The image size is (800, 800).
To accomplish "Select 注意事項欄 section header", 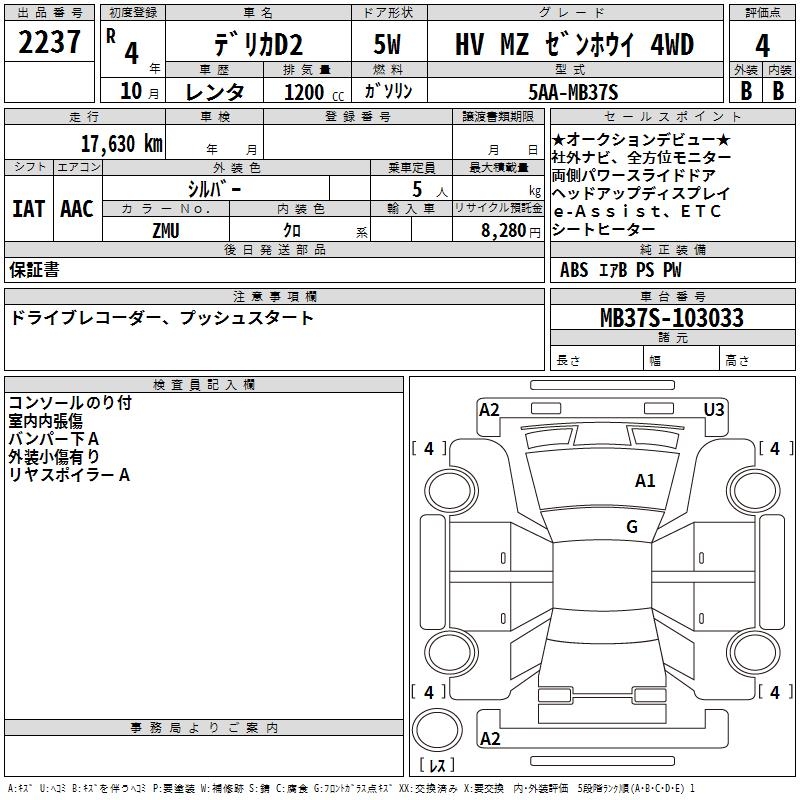I will coord(275,296).
